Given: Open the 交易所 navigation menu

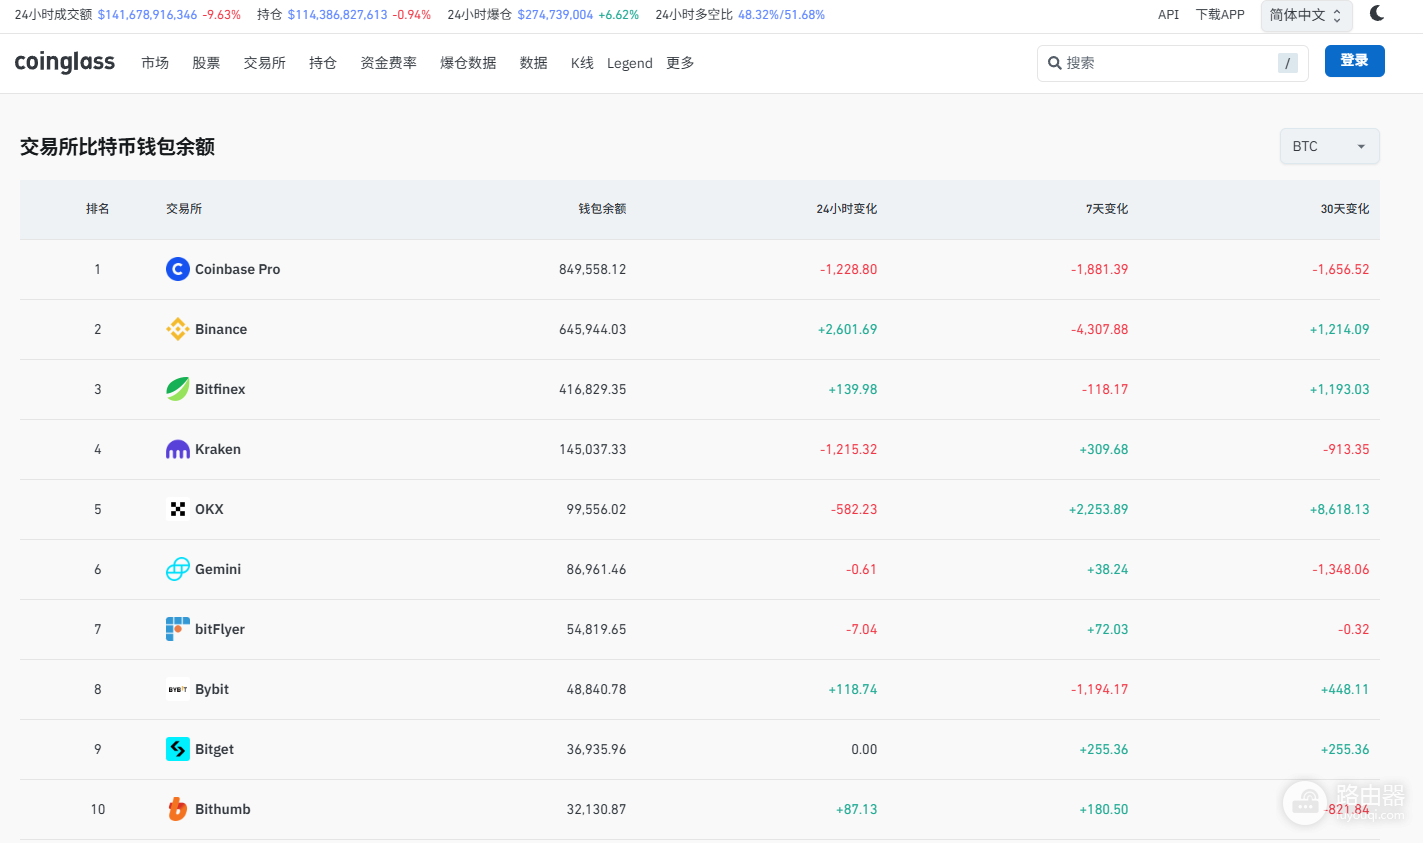Looking at the screenshot, I should 264,63.
